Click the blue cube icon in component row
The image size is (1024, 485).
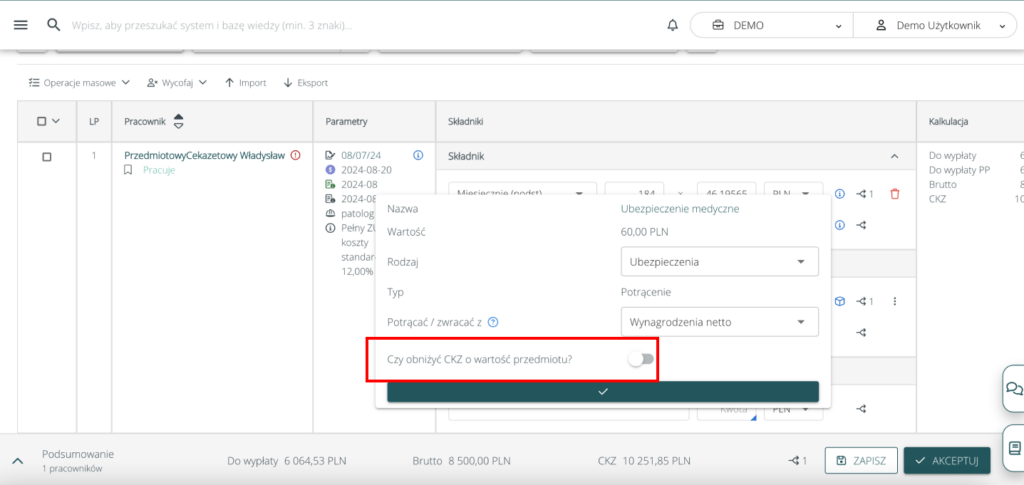coord(840,301)
